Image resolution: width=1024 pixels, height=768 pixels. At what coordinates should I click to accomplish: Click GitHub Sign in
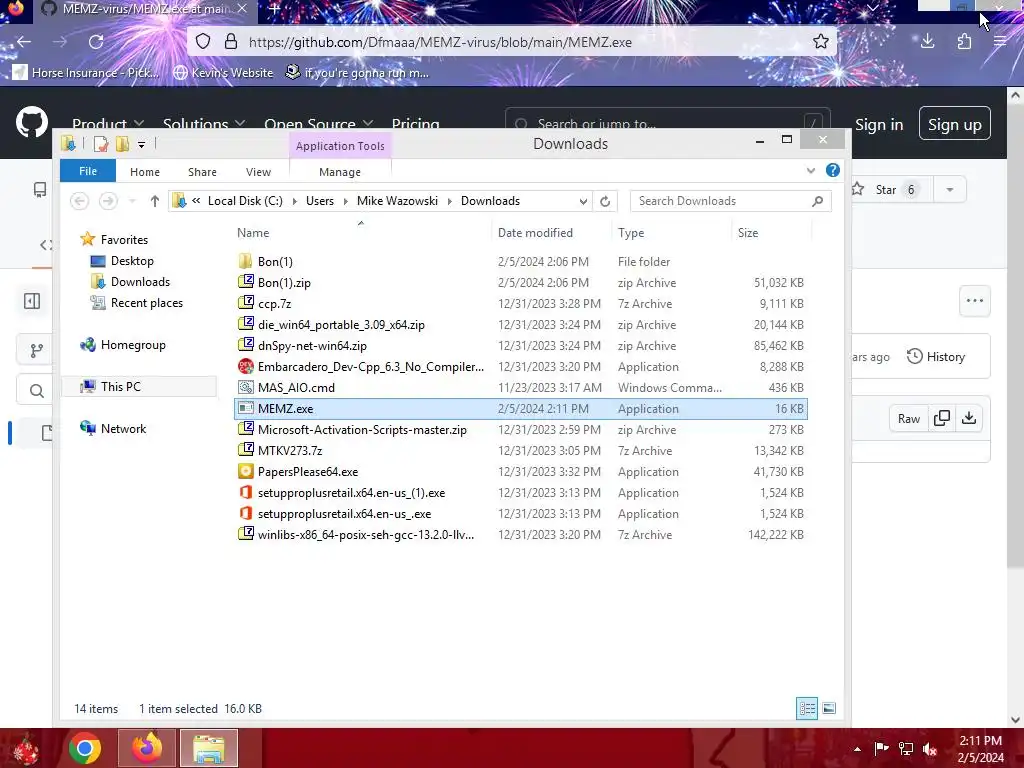(879, 124)
